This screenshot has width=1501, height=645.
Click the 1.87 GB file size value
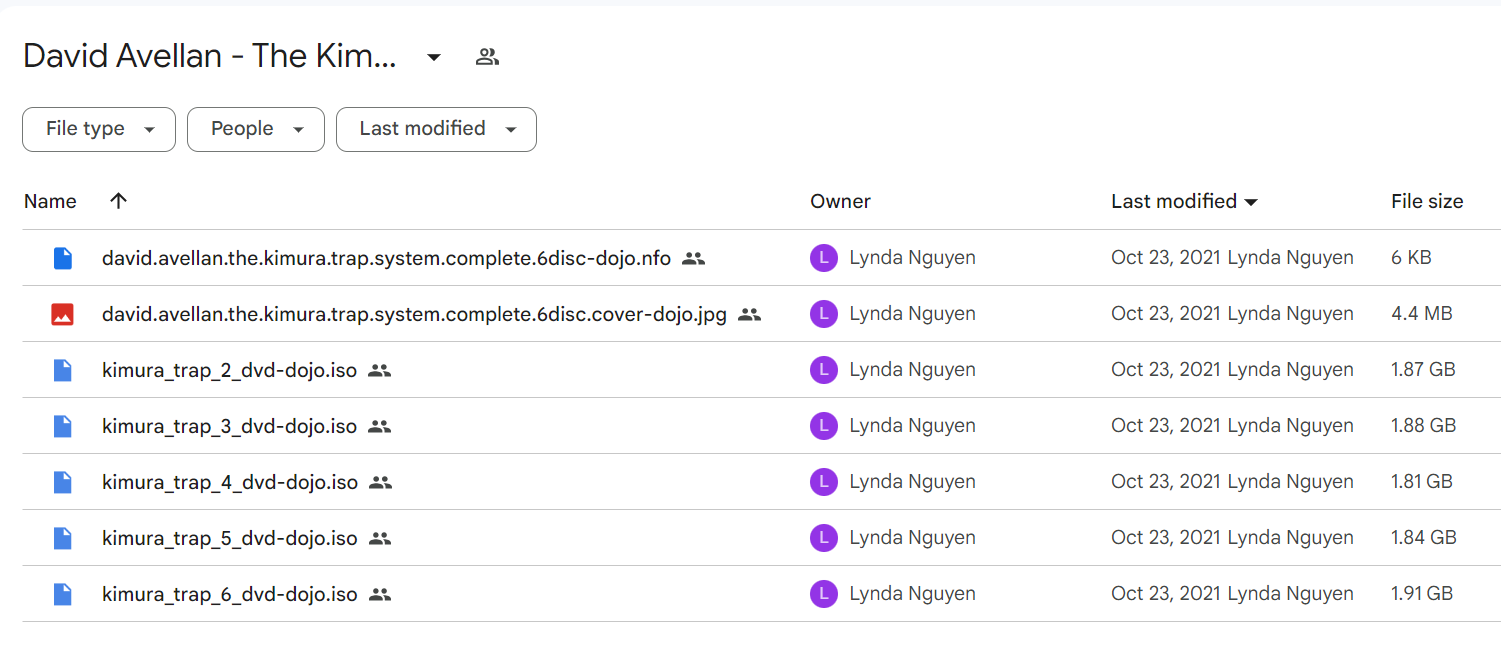pos(1423,370)
